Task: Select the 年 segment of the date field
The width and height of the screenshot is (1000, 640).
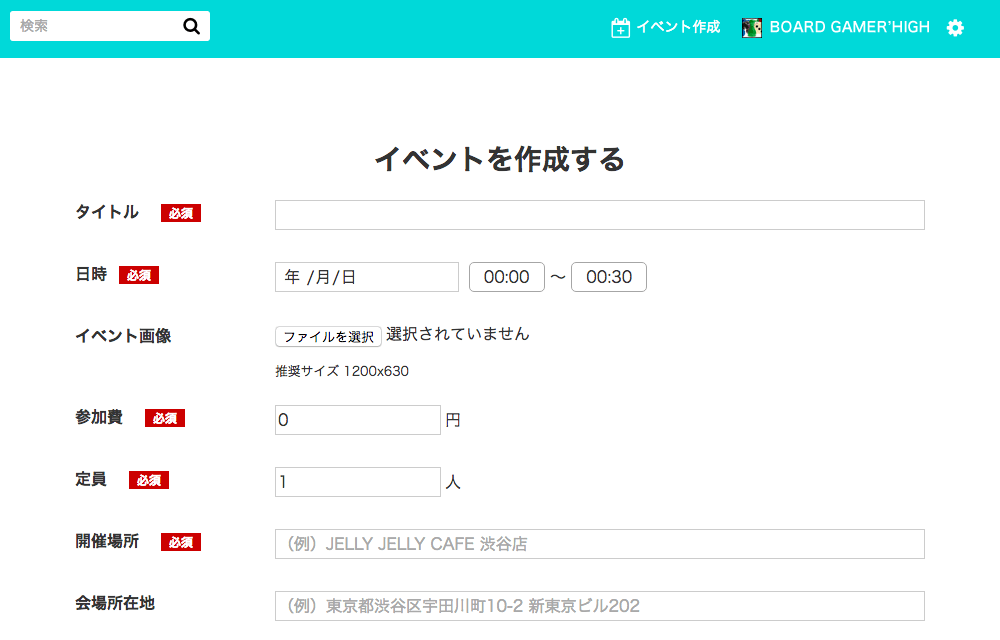Action: tap(292, 278)
